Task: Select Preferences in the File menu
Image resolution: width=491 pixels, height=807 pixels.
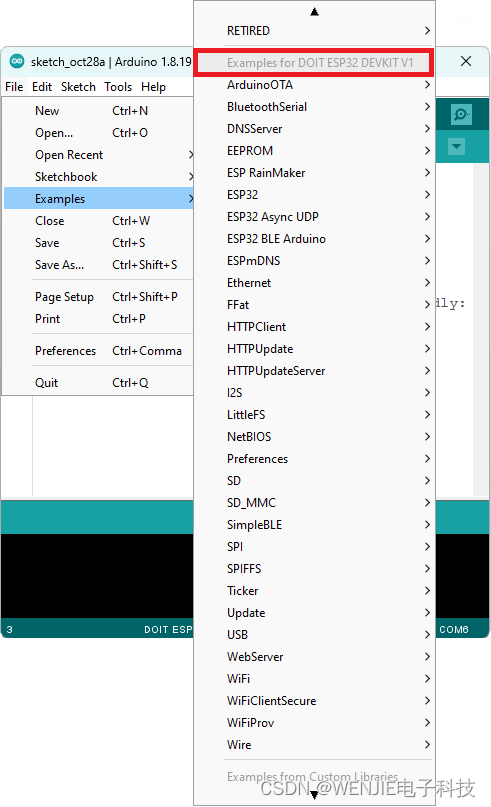Action: (99, 350)
